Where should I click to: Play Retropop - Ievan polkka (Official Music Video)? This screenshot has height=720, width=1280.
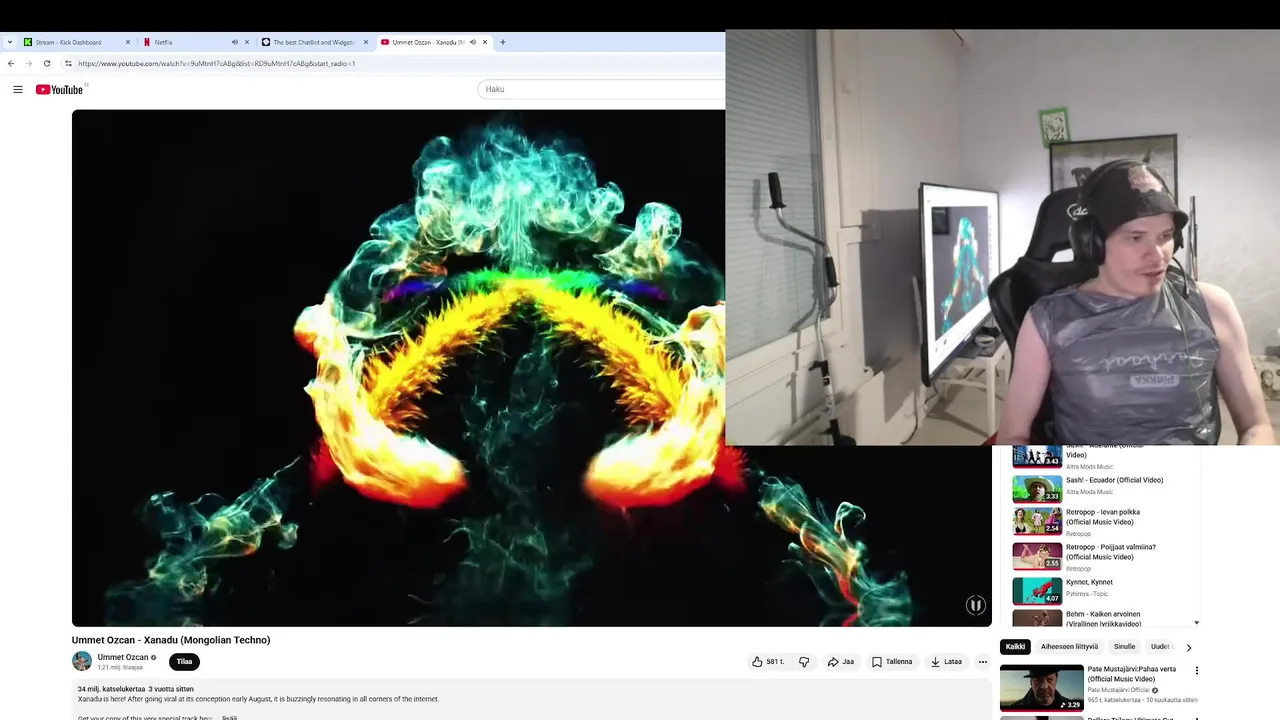tap(1102, 517)
